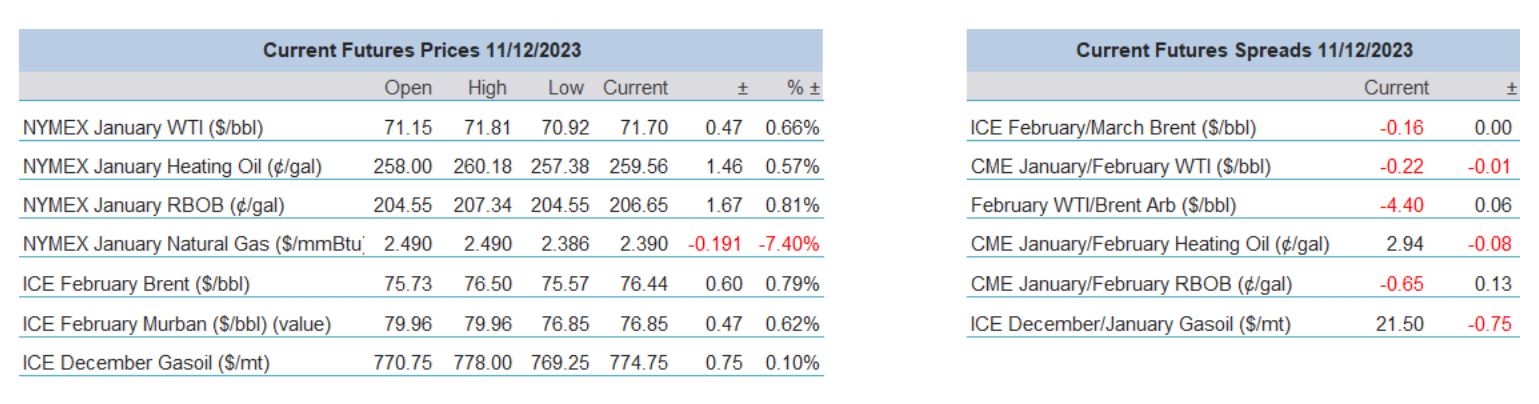Screen dimensions: 1539x404
Task: Click the Current Futures Prices table title
Action: (x=422, y=49)
